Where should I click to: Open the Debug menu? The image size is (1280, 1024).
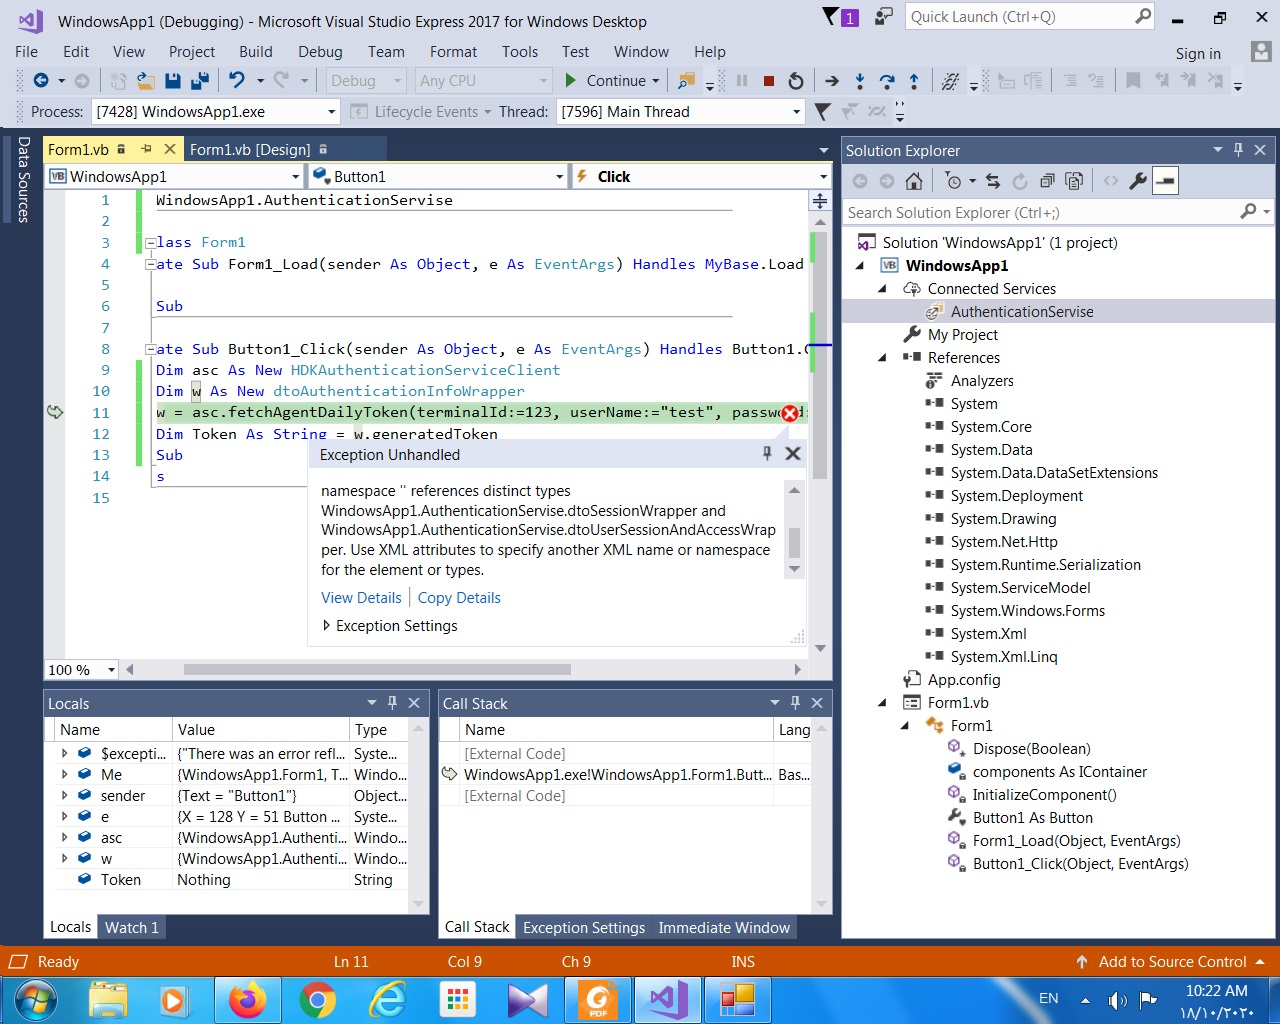[320, 52]
